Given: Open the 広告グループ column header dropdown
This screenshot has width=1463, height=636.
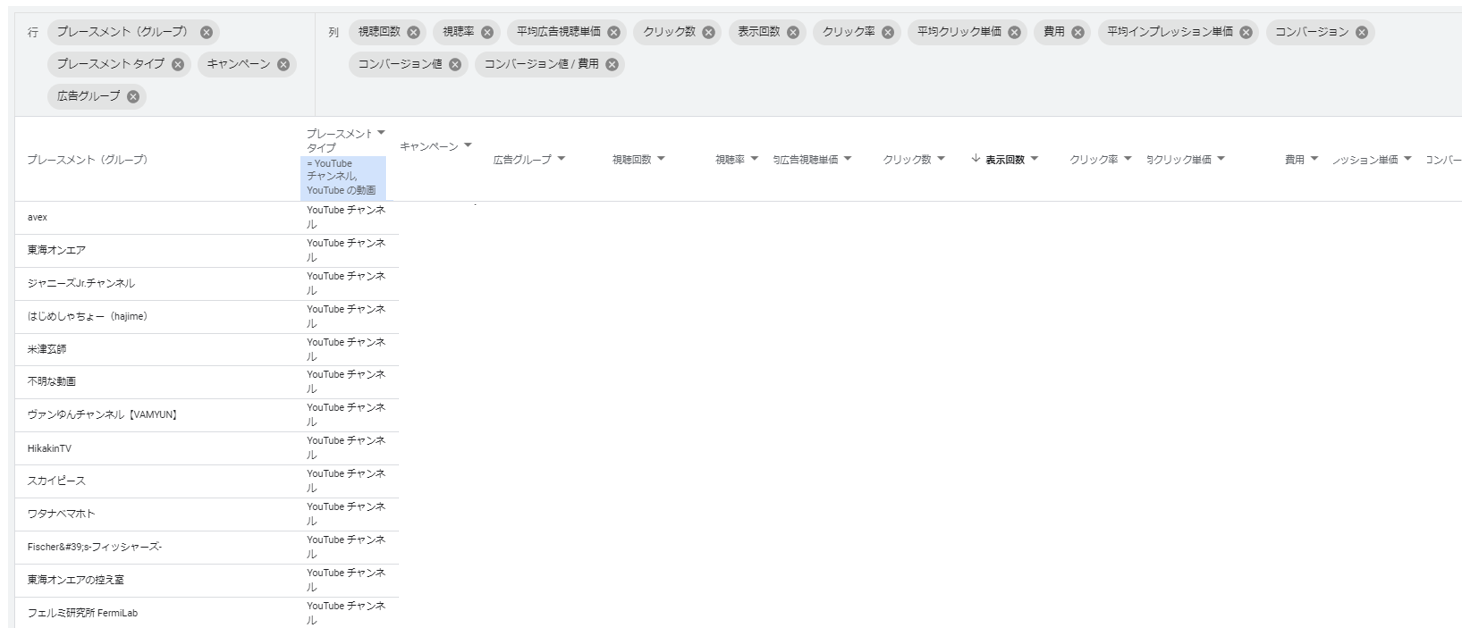Looking at the screenshot, I should coord(561,159).
